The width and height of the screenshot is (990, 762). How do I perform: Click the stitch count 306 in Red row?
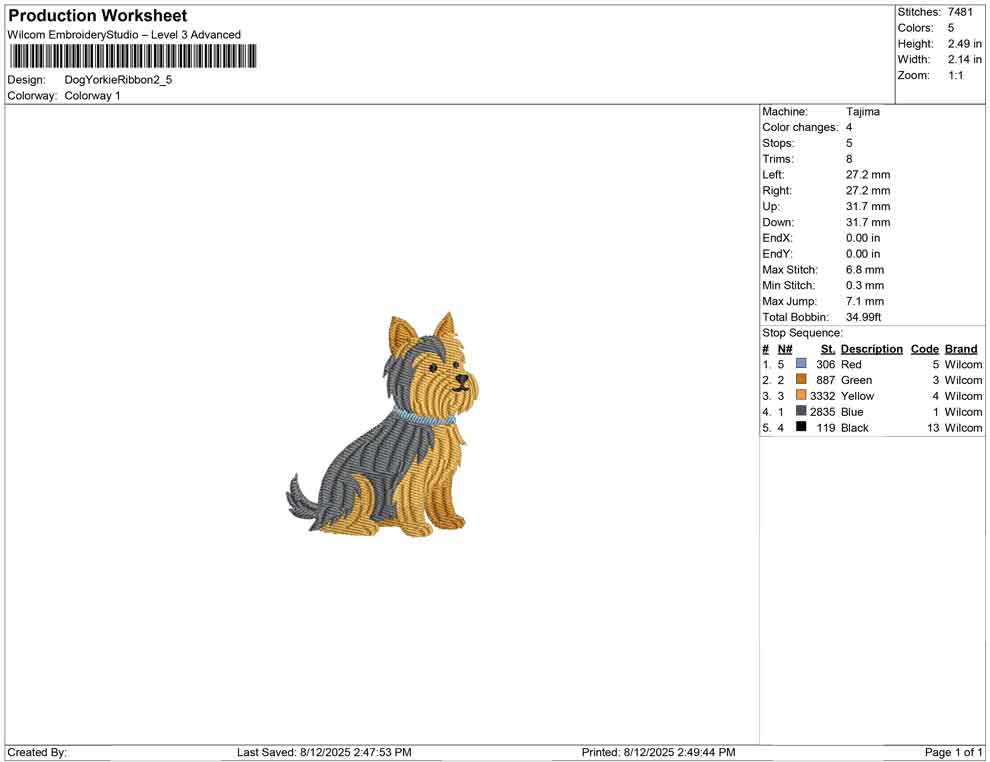click(826, 364)
